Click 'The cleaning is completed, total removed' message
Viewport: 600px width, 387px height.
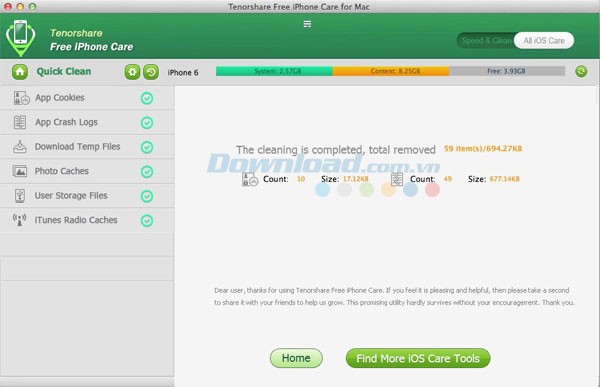pos(336,150)
